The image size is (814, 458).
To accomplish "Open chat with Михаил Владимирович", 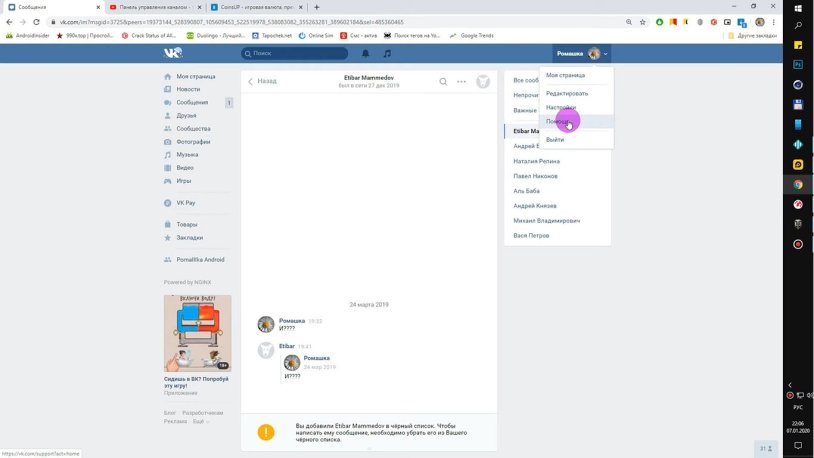I will 547,221.
